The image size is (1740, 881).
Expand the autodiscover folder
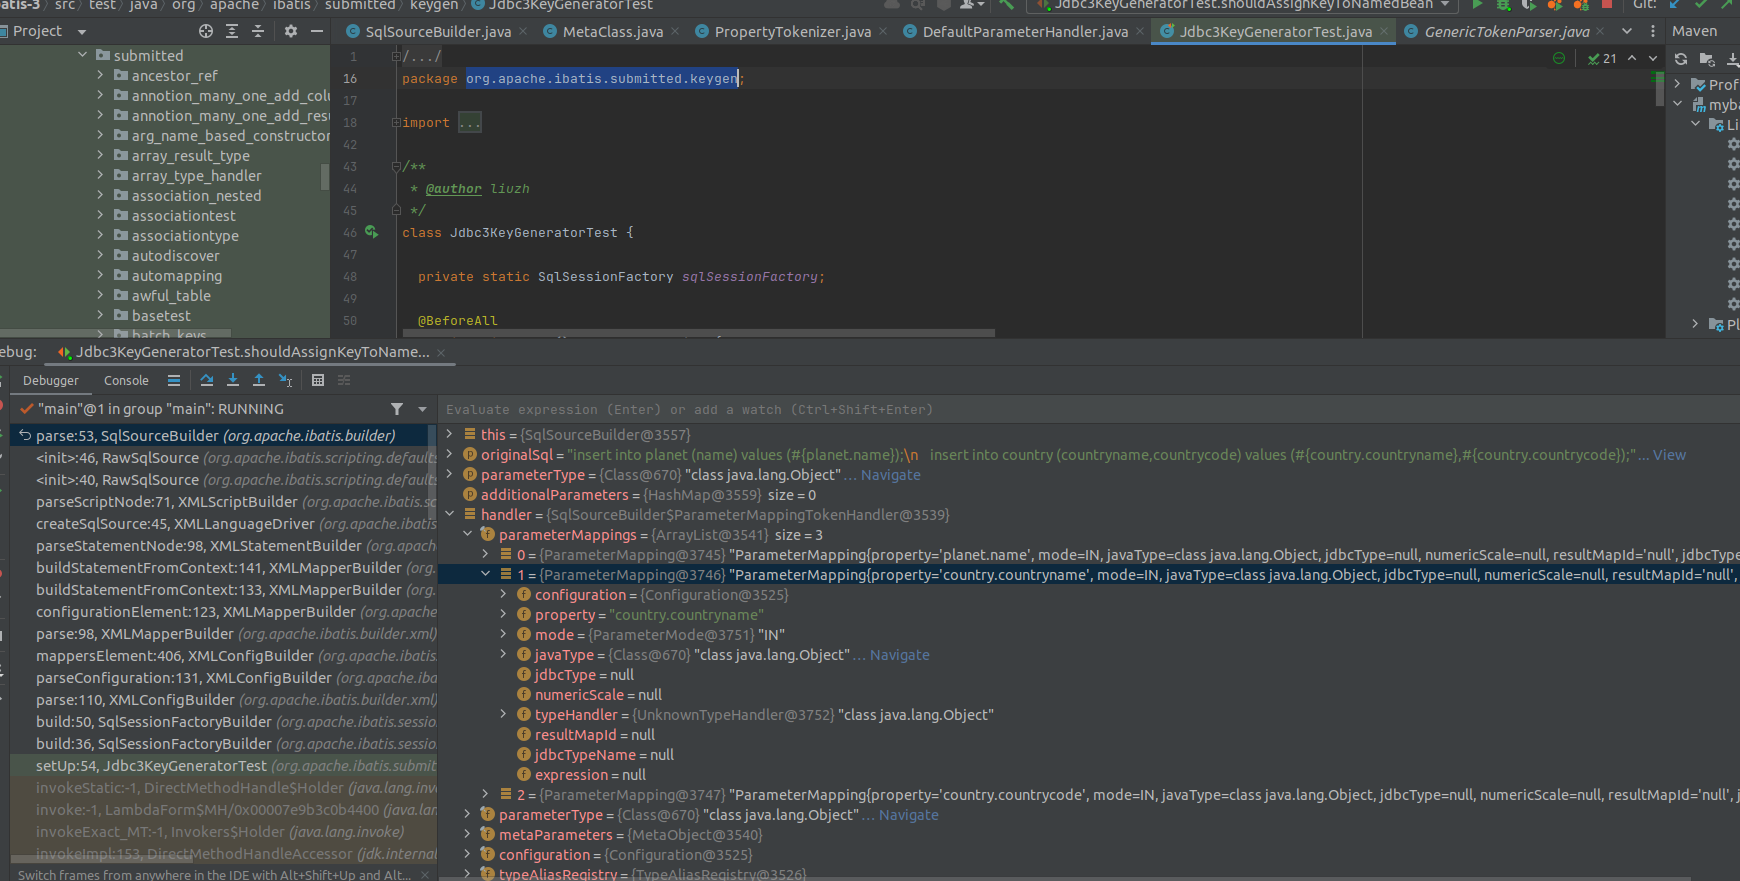coord(101,255)
